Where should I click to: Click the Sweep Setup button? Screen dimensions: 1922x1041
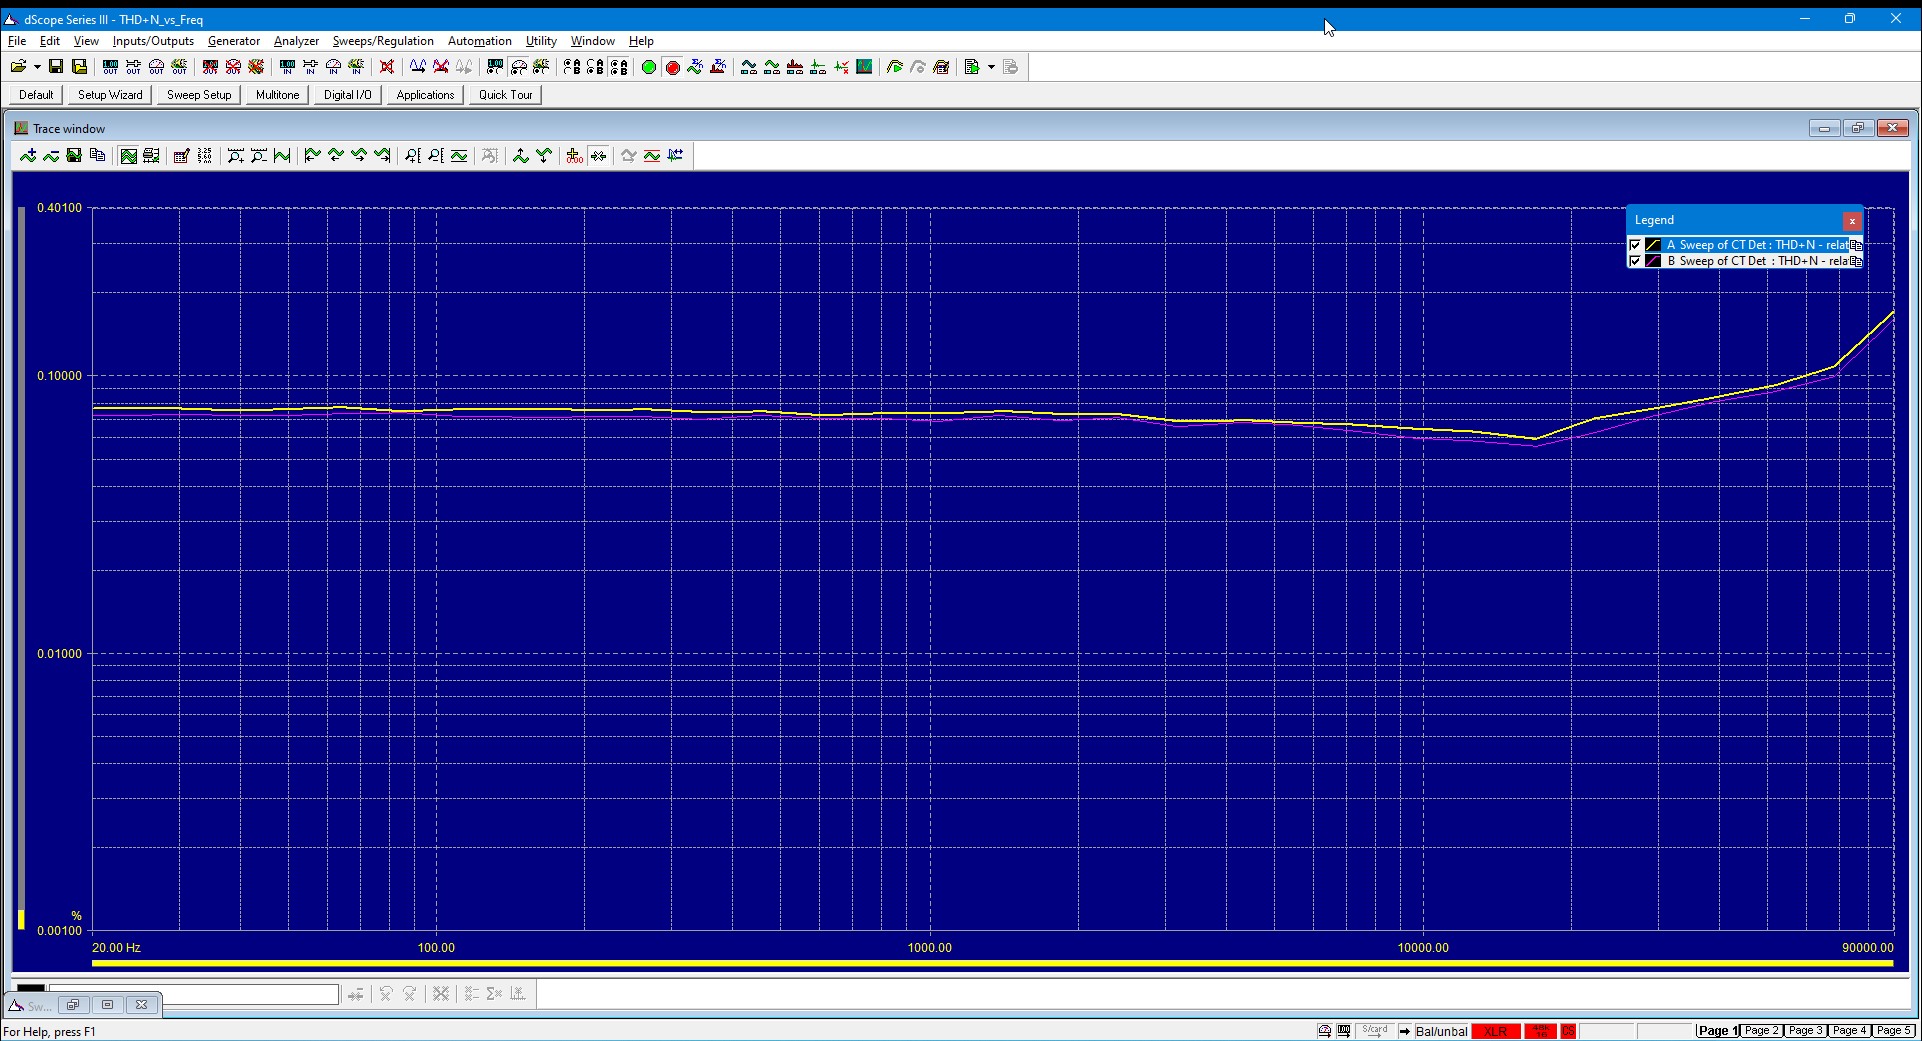coord(199,95)
